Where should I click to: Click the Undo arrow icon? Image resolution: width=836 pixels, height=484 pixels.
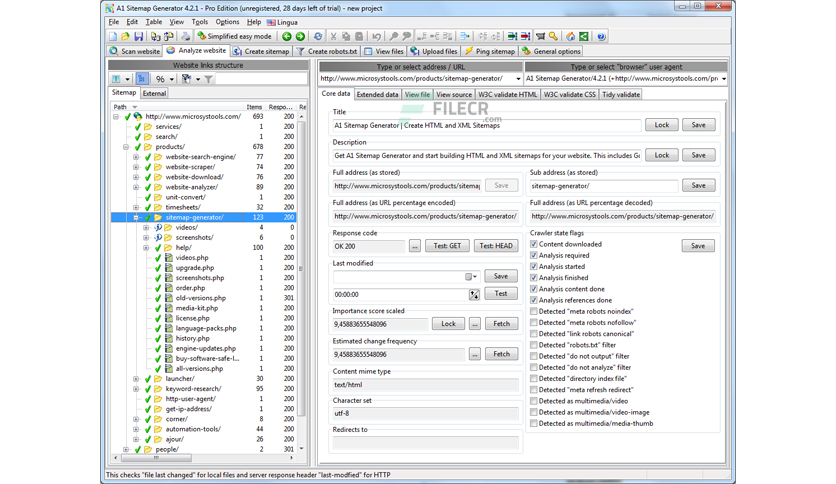tap(376, 36)
